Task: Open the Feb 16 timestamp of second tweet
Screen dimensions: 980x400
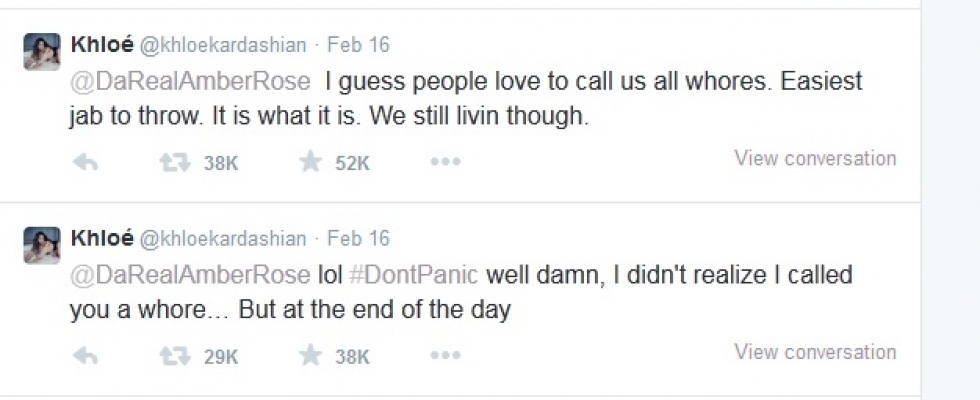Action: 358,239
